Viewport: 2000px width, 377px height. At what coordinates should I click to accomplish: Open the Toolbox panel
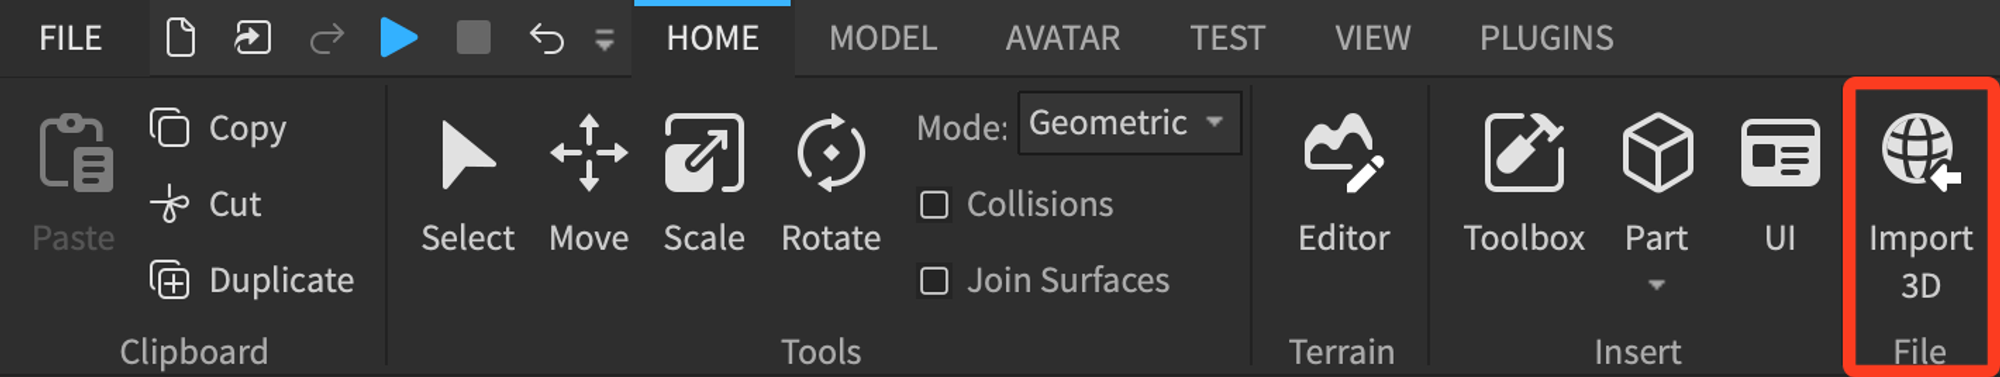1523,183
